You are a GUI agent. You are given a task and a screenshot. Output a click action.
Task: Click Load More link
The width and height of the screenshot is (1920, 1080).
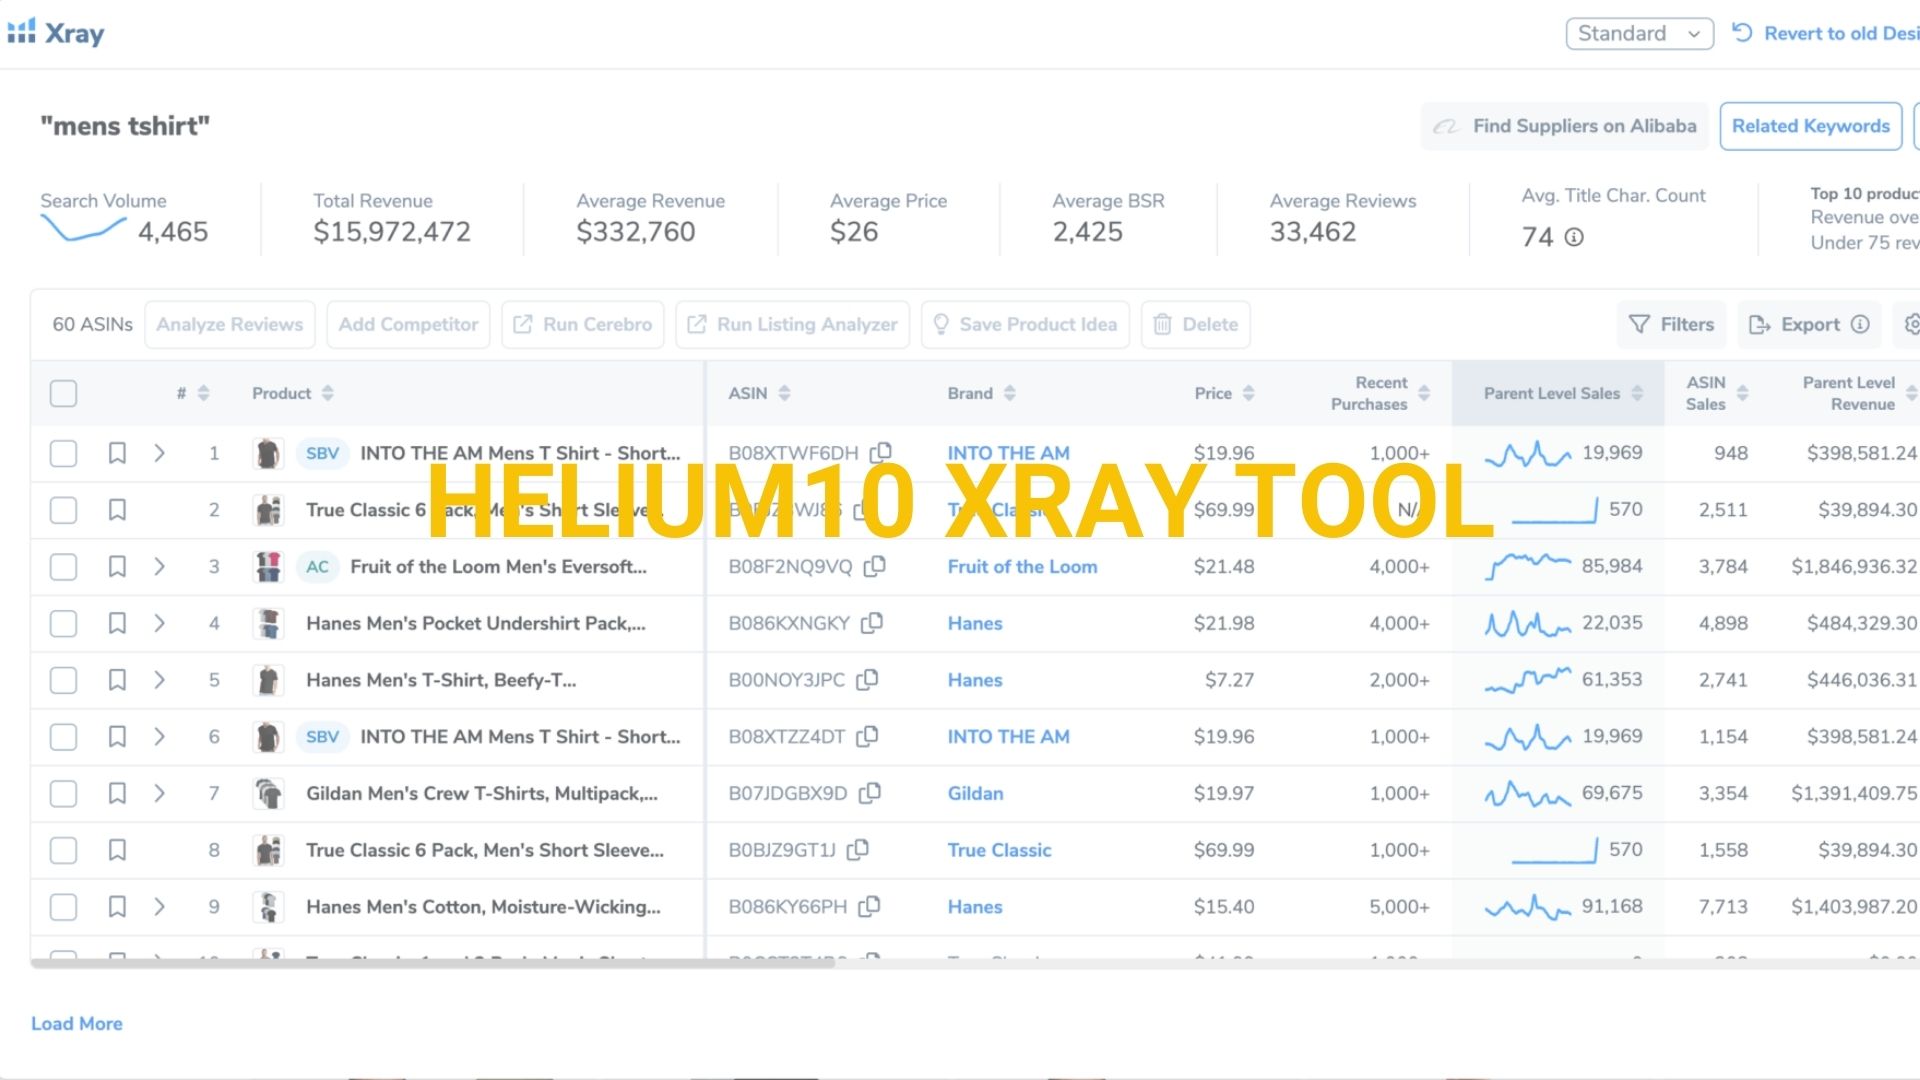pyautogui.click(x=77, y=1023)
